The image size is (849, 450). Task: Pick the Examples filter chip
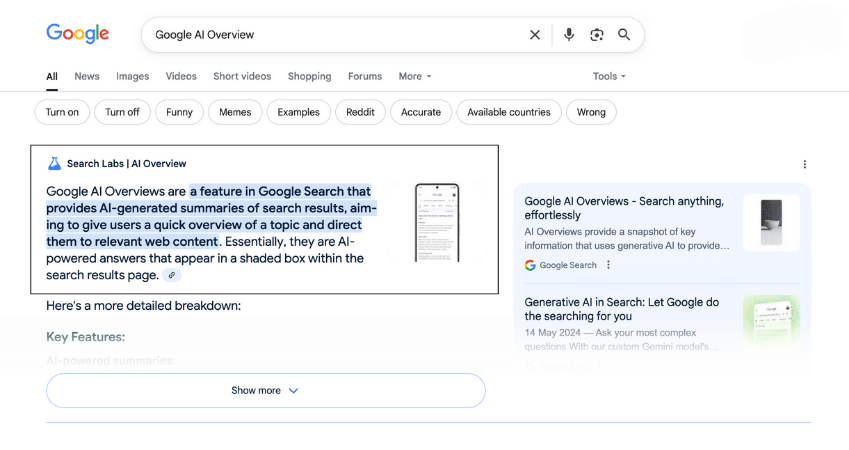pos(298,112)
